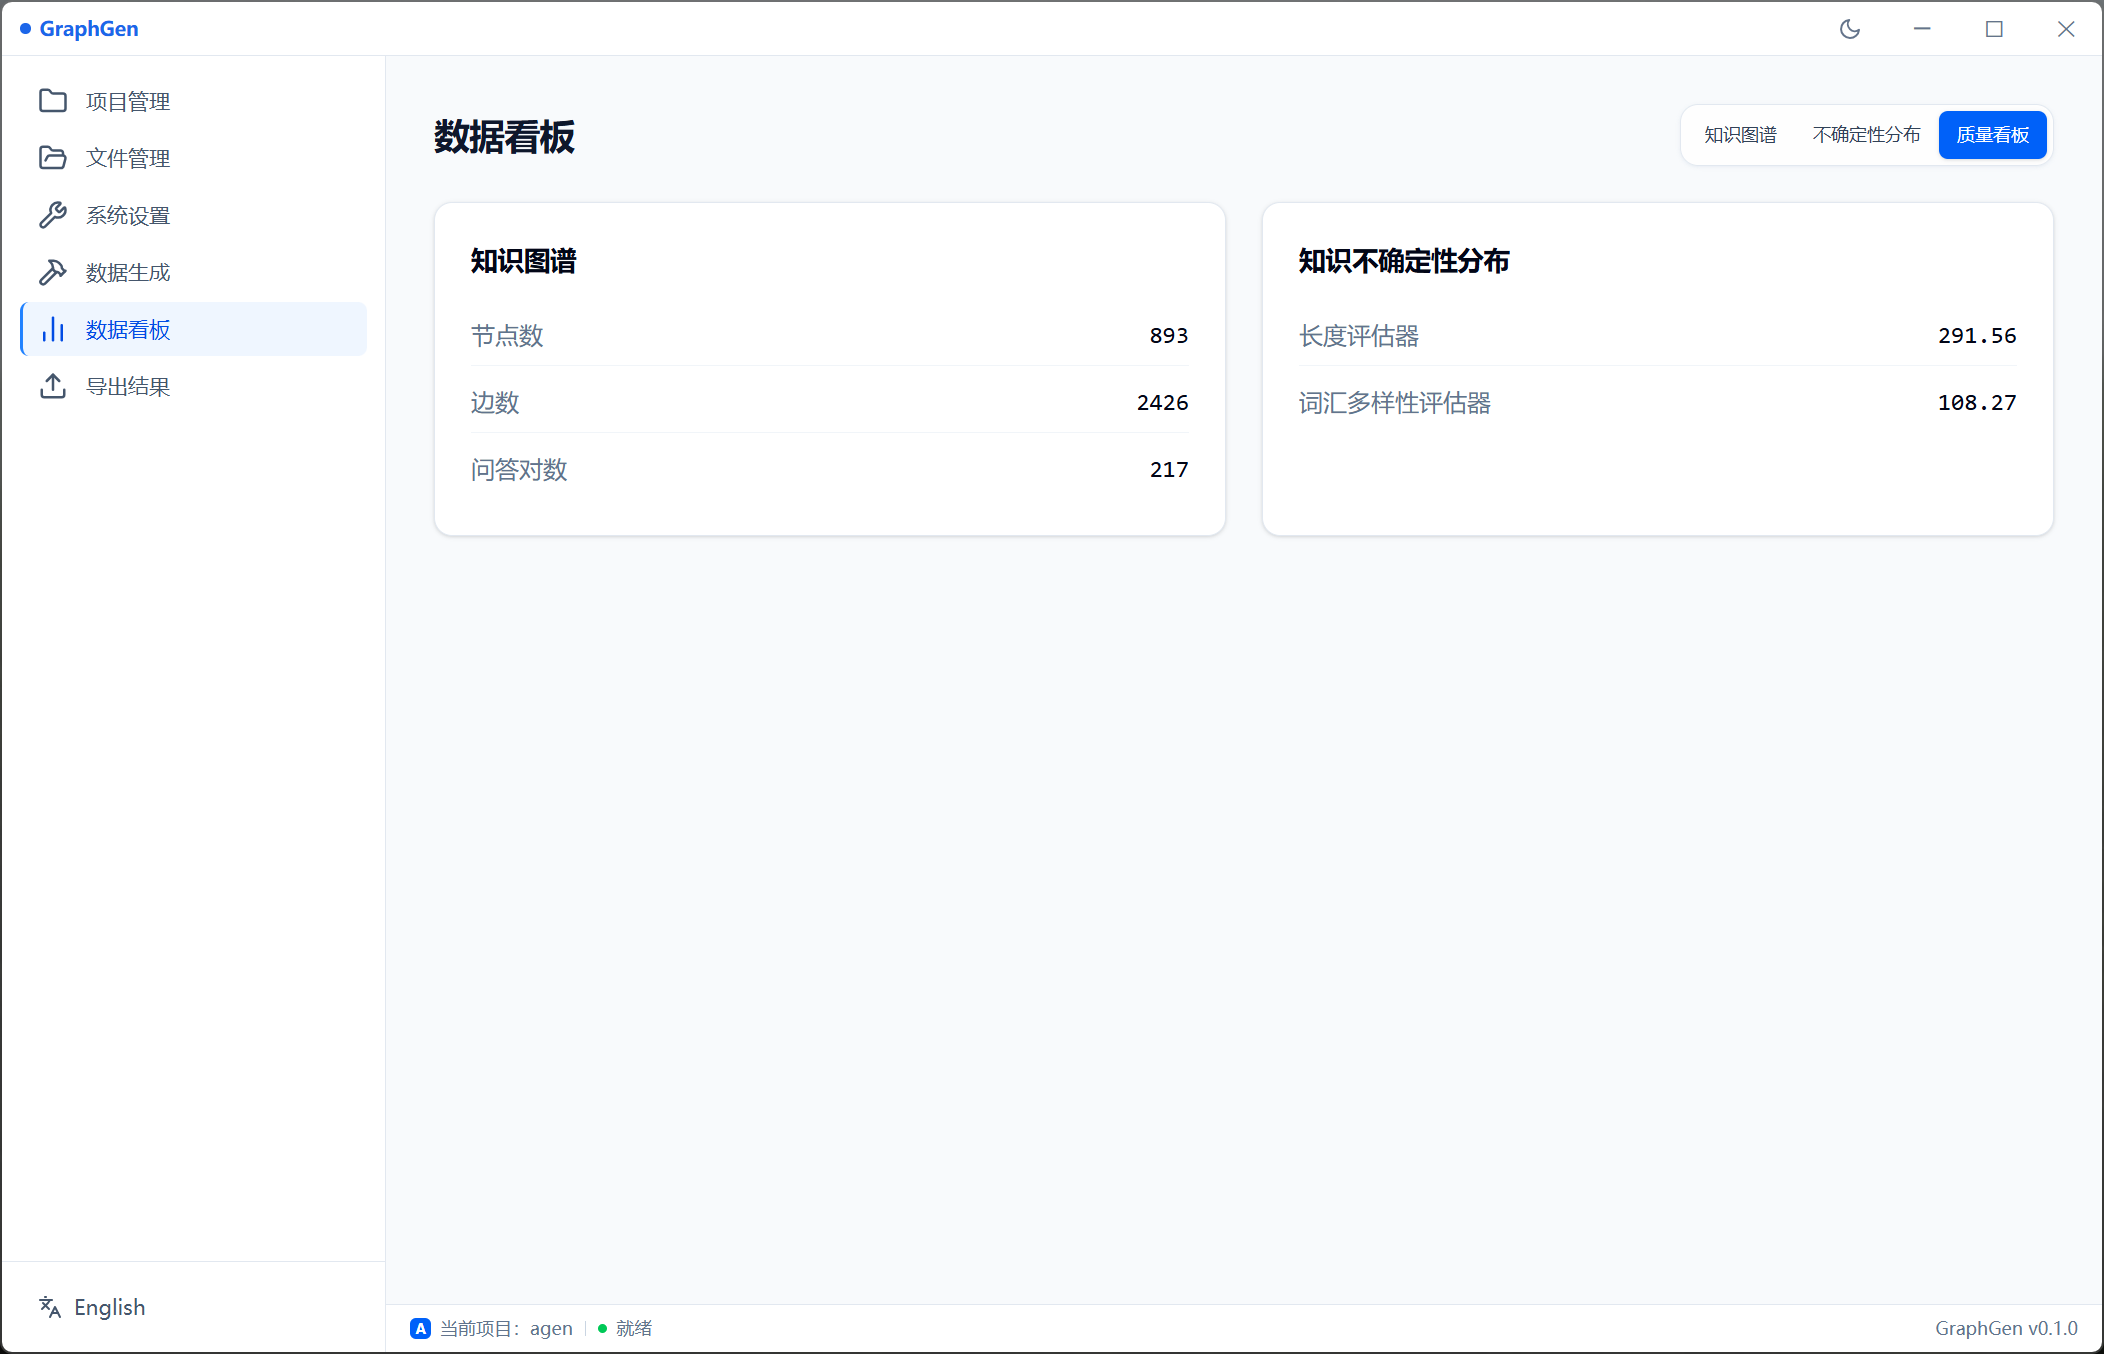The image size is (2104, 1354).
Task: Click the node count value 893
Action: 1169,336
